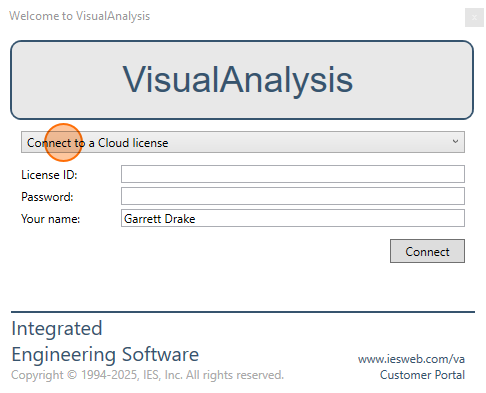This screenshot has height=393, width=486.
Task: Open the Connect to a Cloud license dropdown
Action: [243, 142]
